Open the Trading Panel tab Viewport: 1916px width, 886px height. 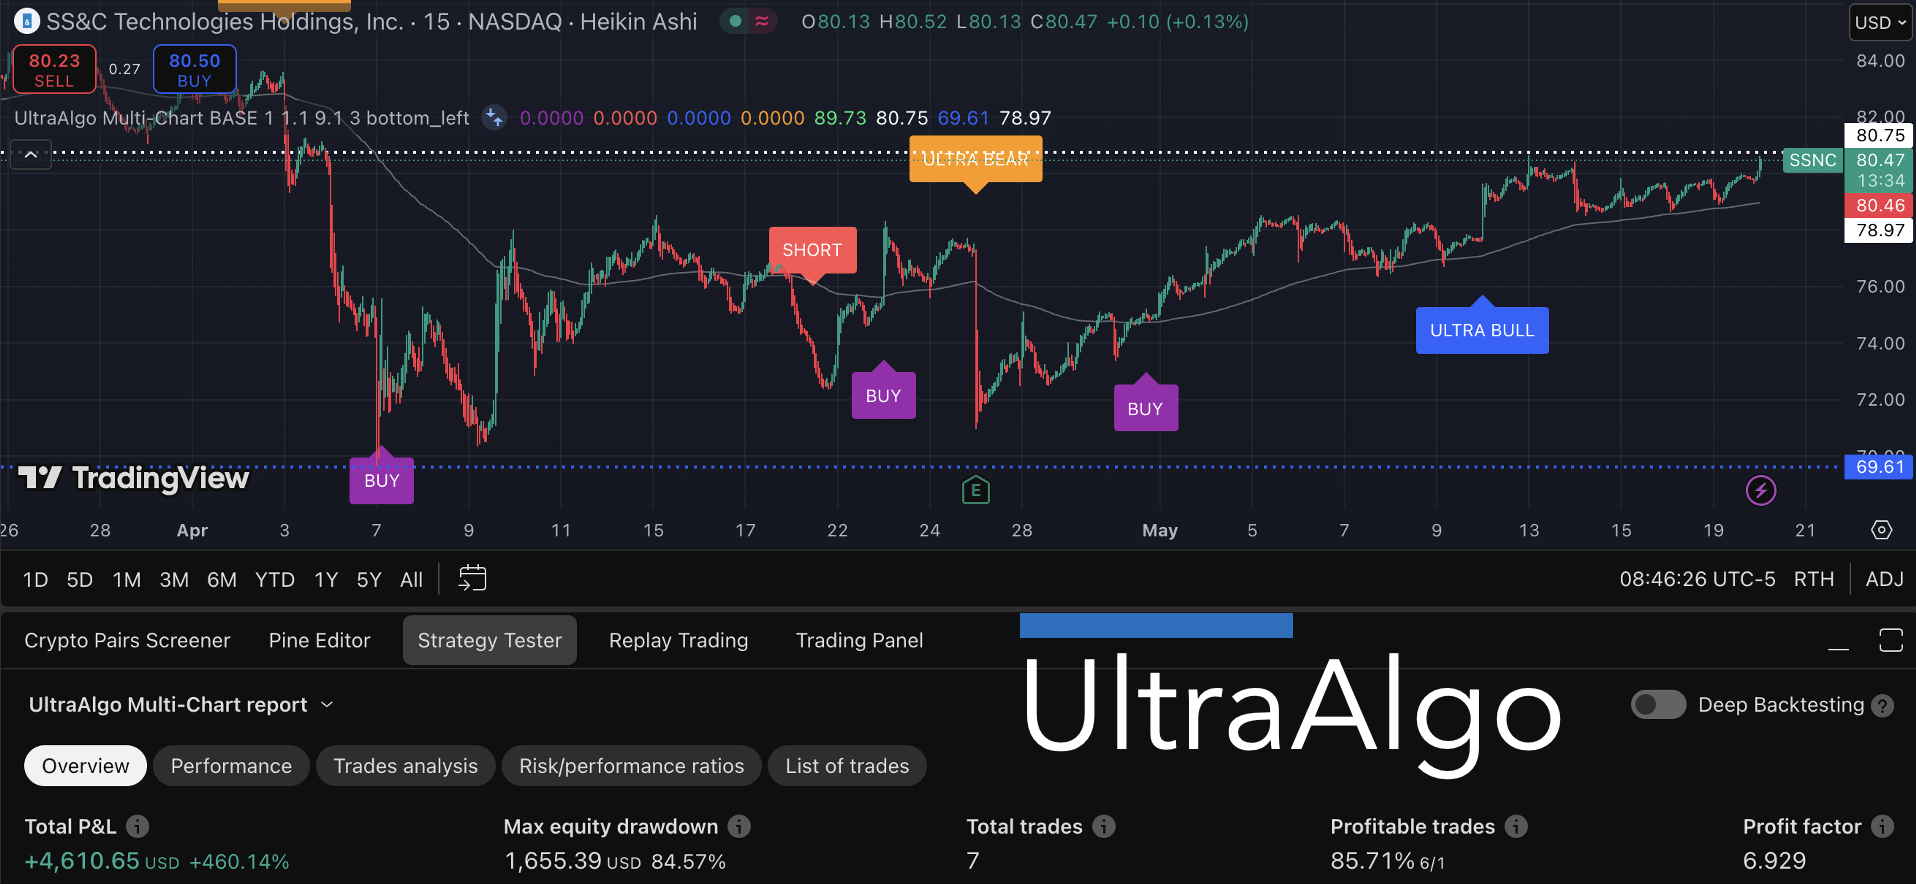pos(859,640)
